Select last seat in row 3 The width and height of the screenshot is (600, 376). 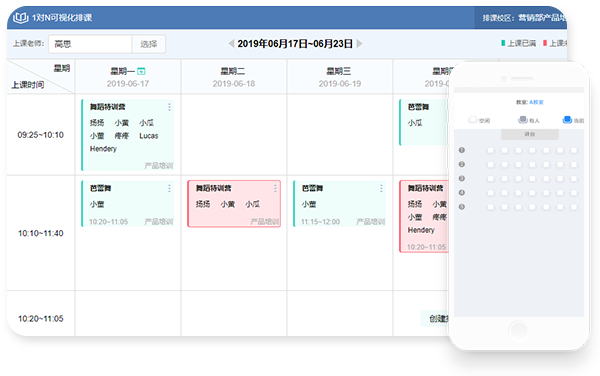[574, 179]
